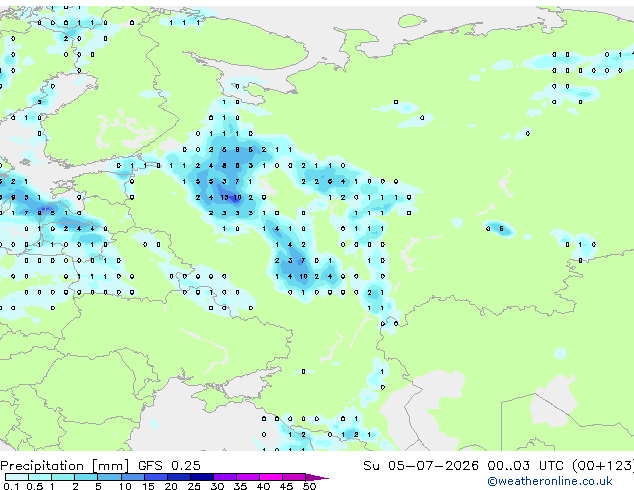Click the 0.1–0.5 mm palest cyan legend swatch
Viewport: 634px width, 490px height.
(x=17, y=477)
